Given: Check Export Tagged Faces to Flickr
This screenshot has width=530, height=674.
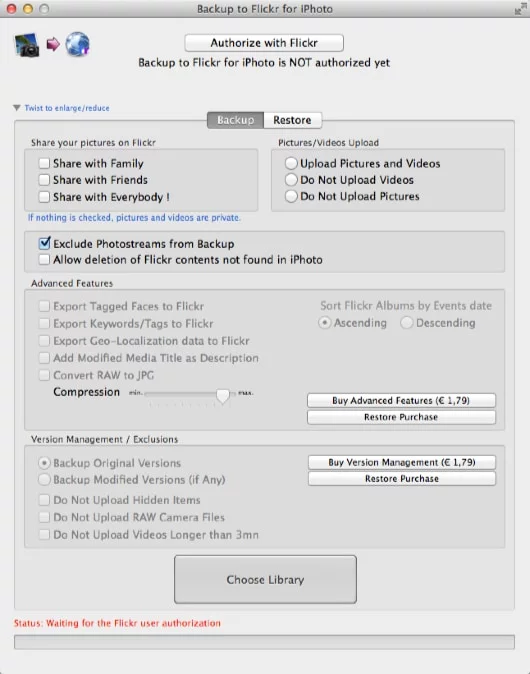Looking at the screenshot, I should 44,306.
